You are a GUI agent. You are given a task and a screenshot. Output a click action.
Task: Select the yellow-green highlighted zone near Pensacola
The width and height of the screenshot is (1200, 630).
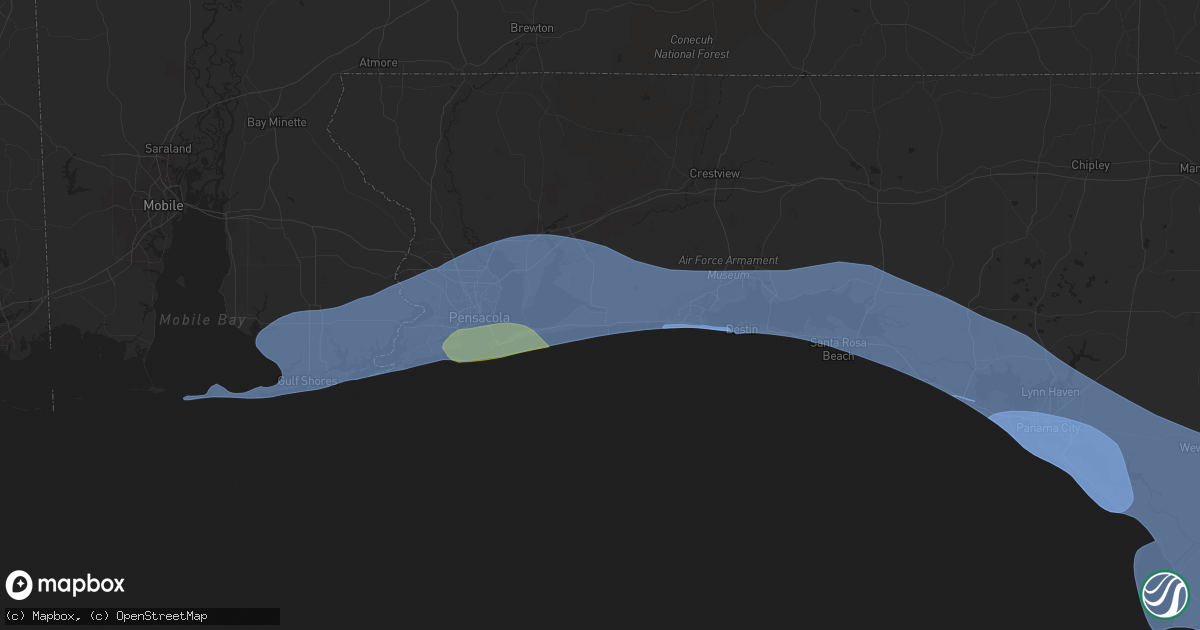[492, 343]
